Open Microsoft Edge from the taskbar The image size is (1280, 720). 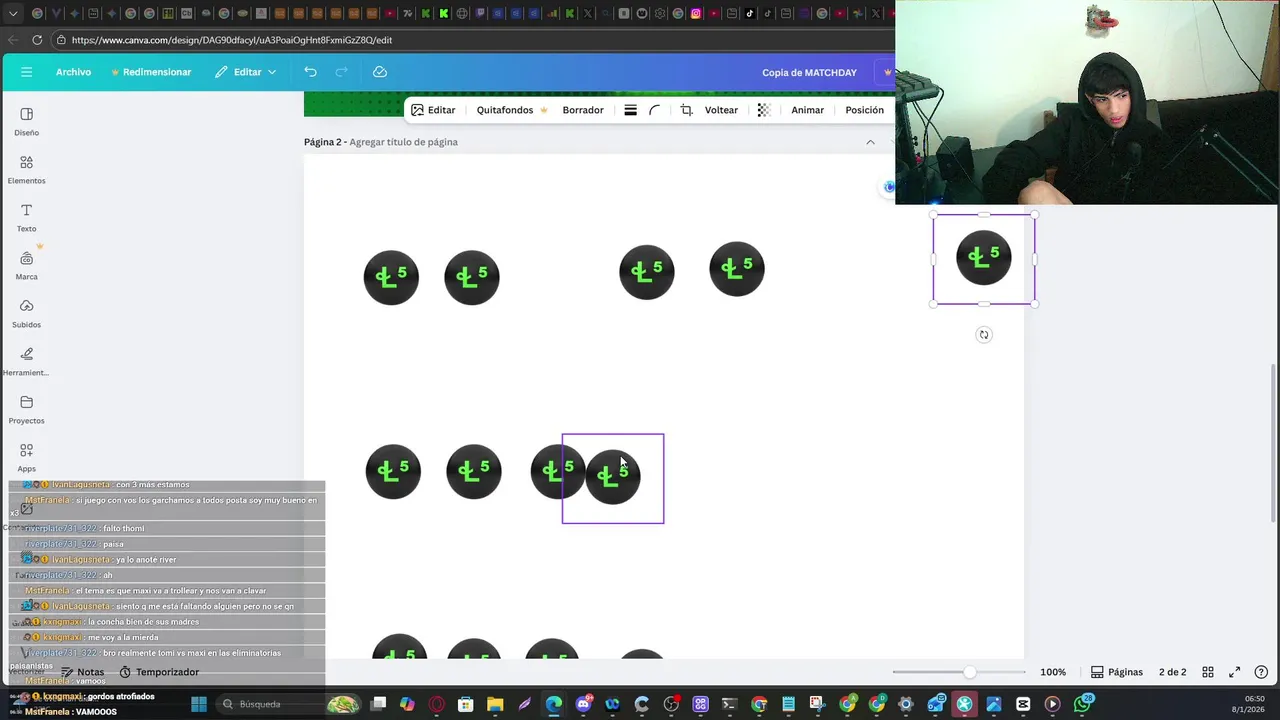coord(554,704)
